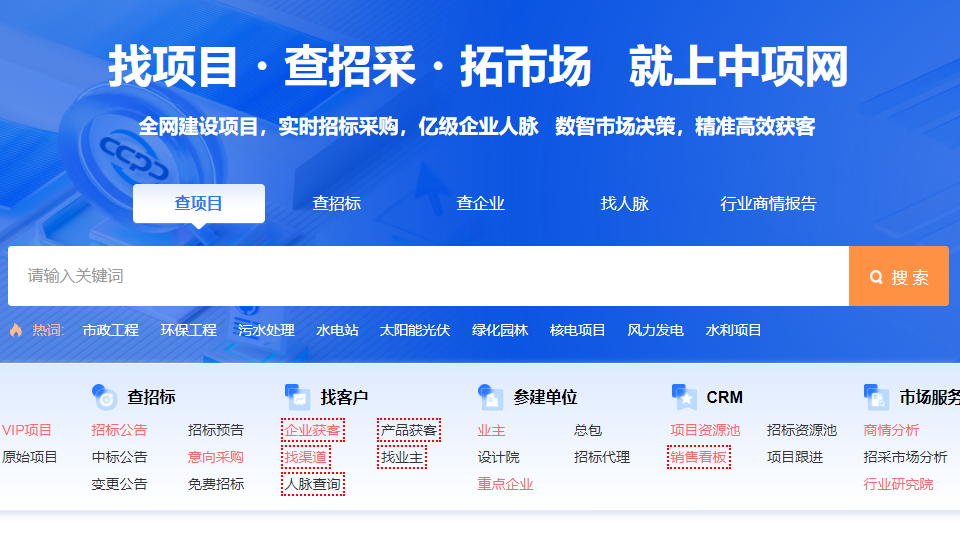Screen dimensions: 960x540
Task: Open the 人脉查询 link
Action: (313, 484)
